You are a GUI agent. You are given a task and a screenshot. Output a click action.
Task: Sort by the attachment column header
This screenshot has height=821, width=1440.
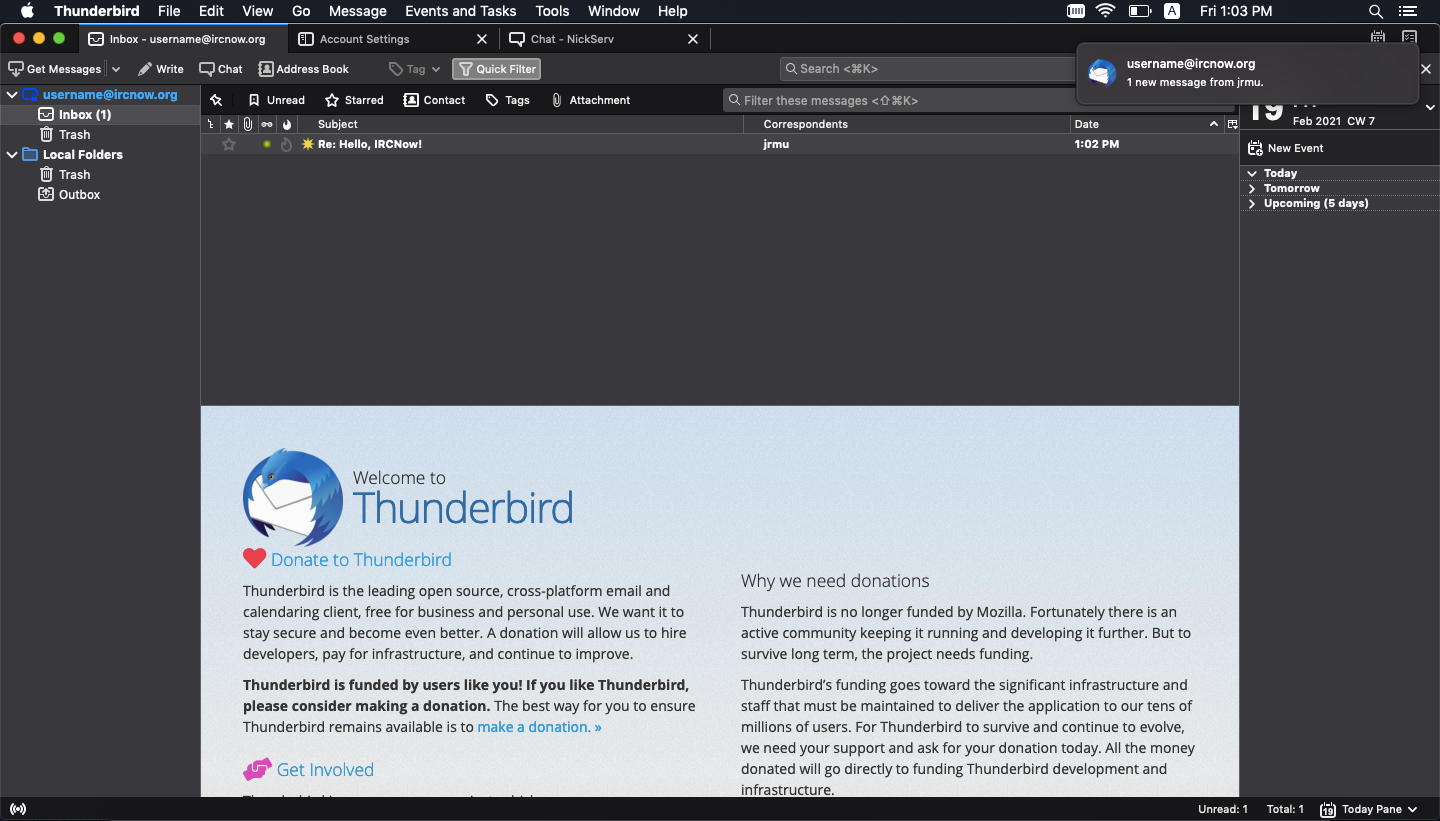click(x=248, y=124)
